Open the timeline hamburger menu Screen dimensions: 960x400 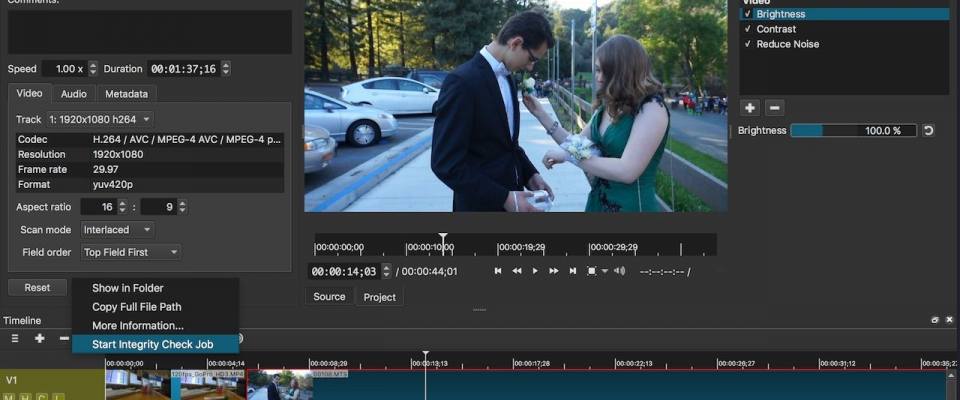[15, 338]
